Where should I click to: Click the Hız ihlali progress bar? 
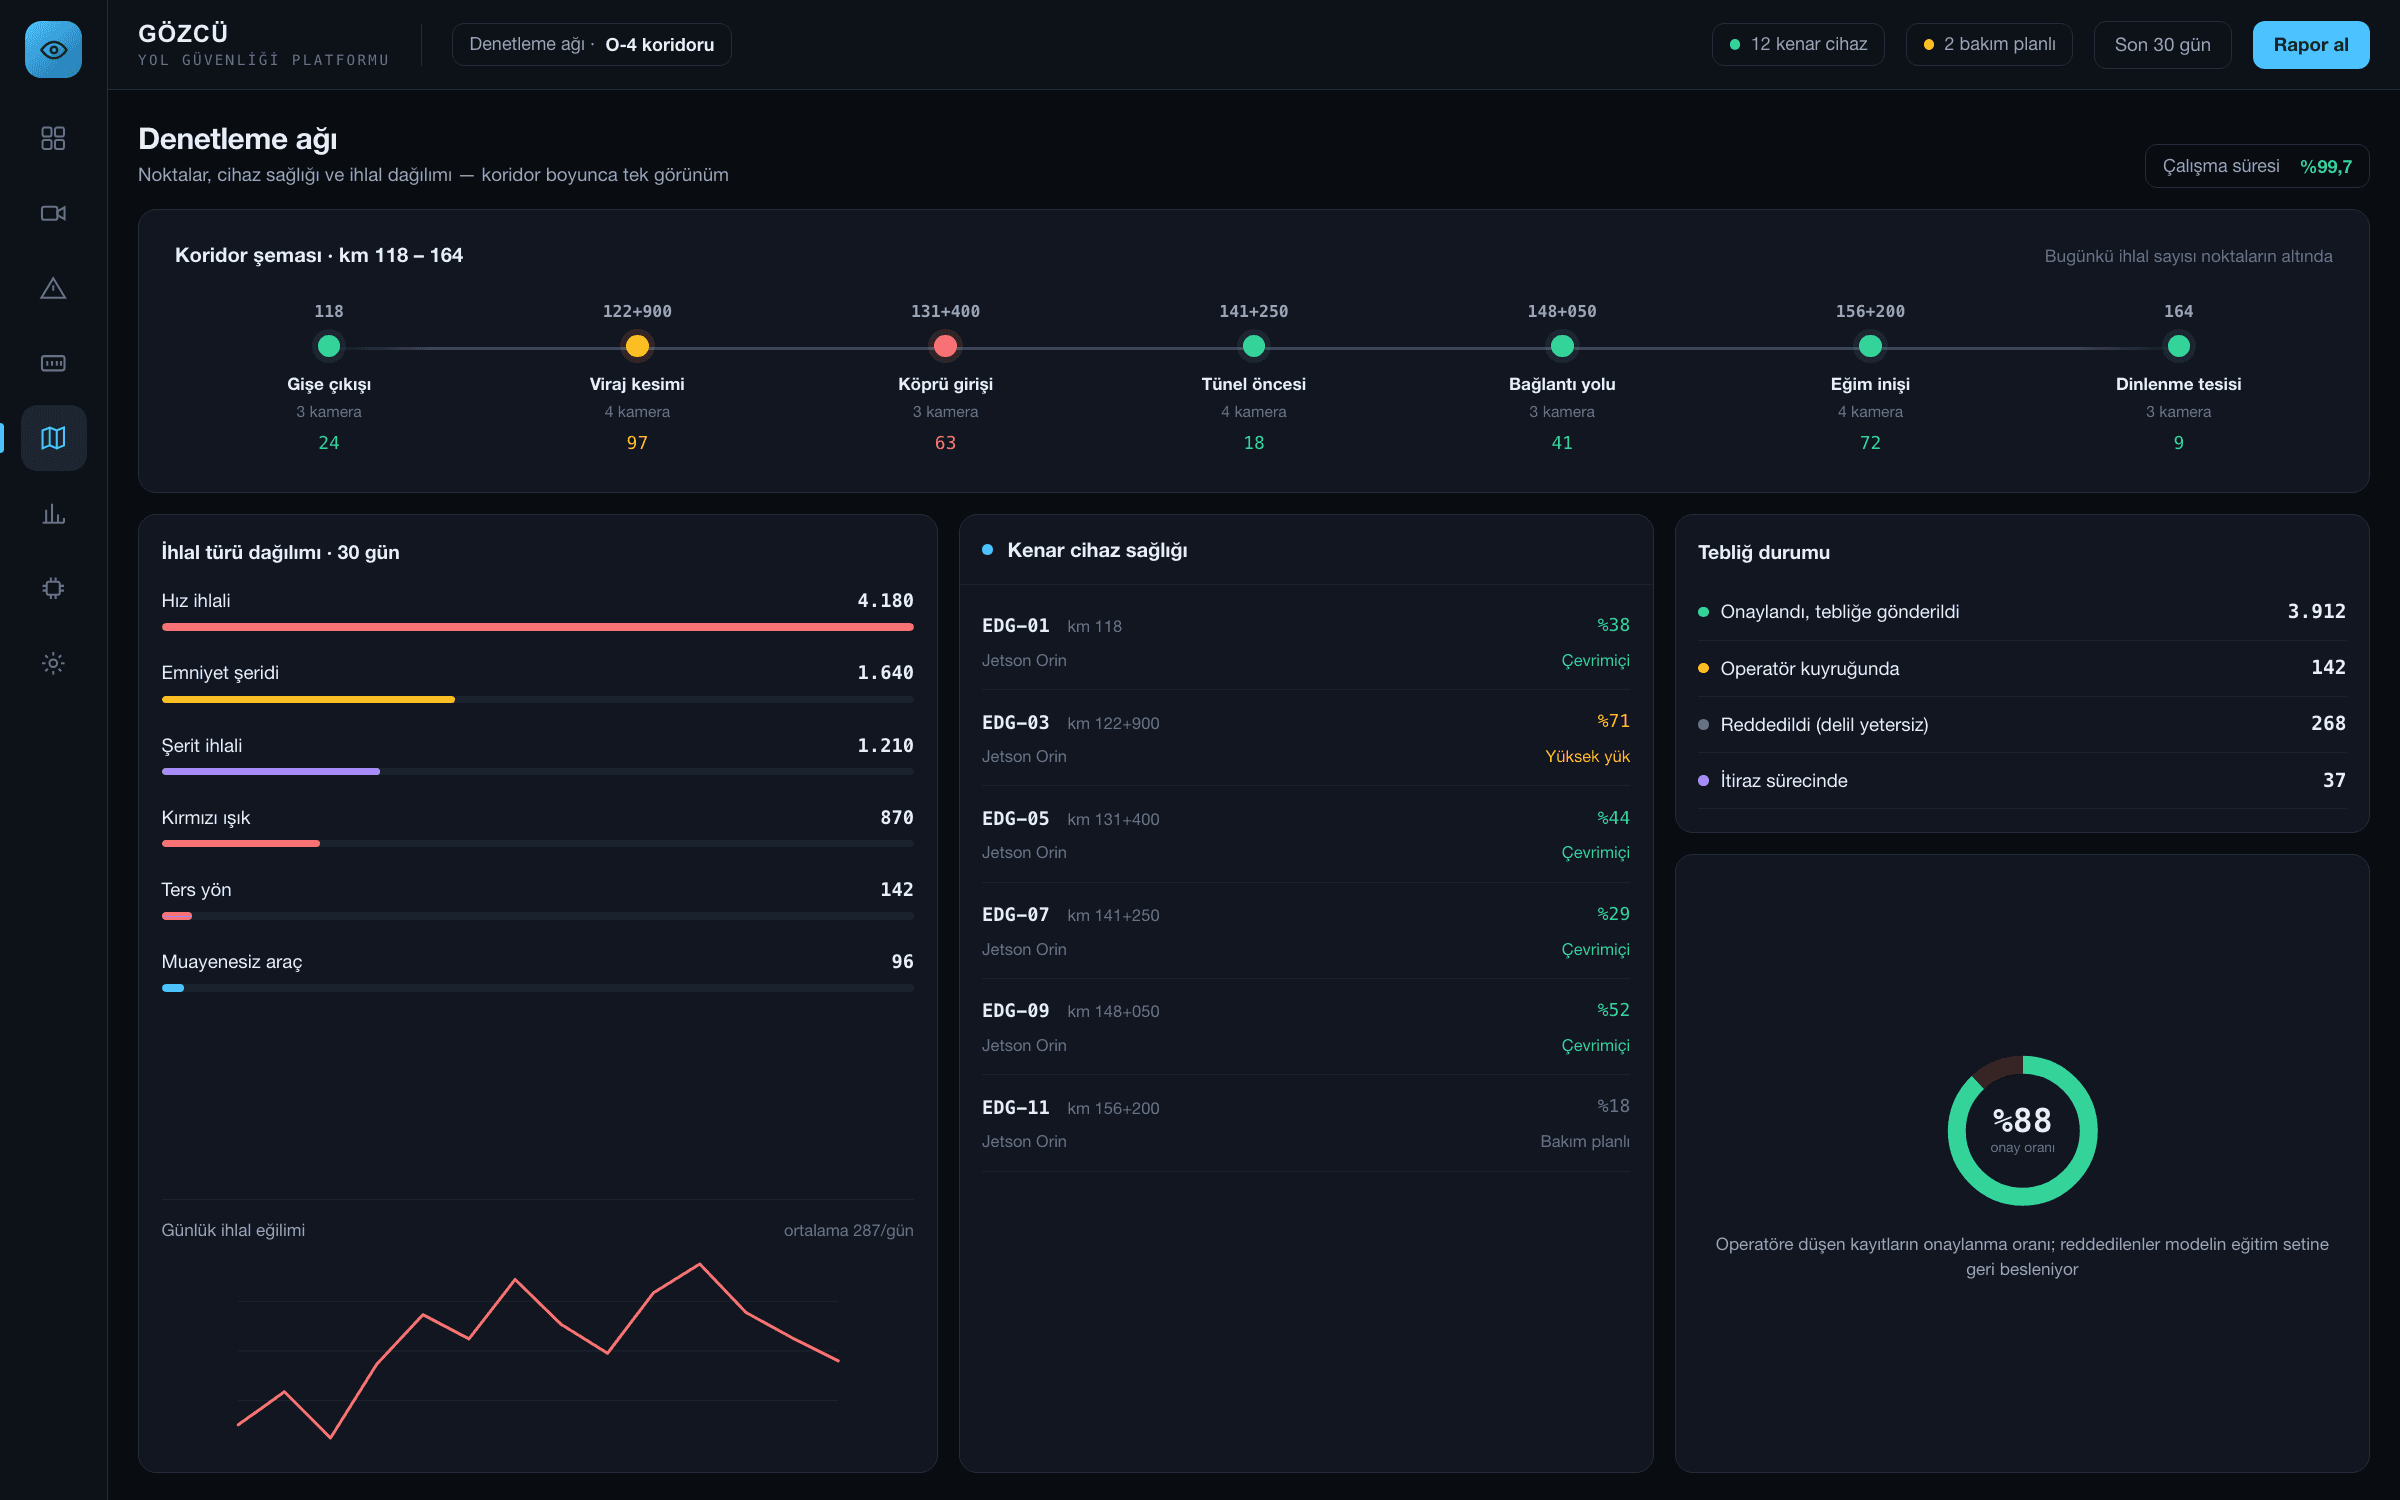coord(537,627)
